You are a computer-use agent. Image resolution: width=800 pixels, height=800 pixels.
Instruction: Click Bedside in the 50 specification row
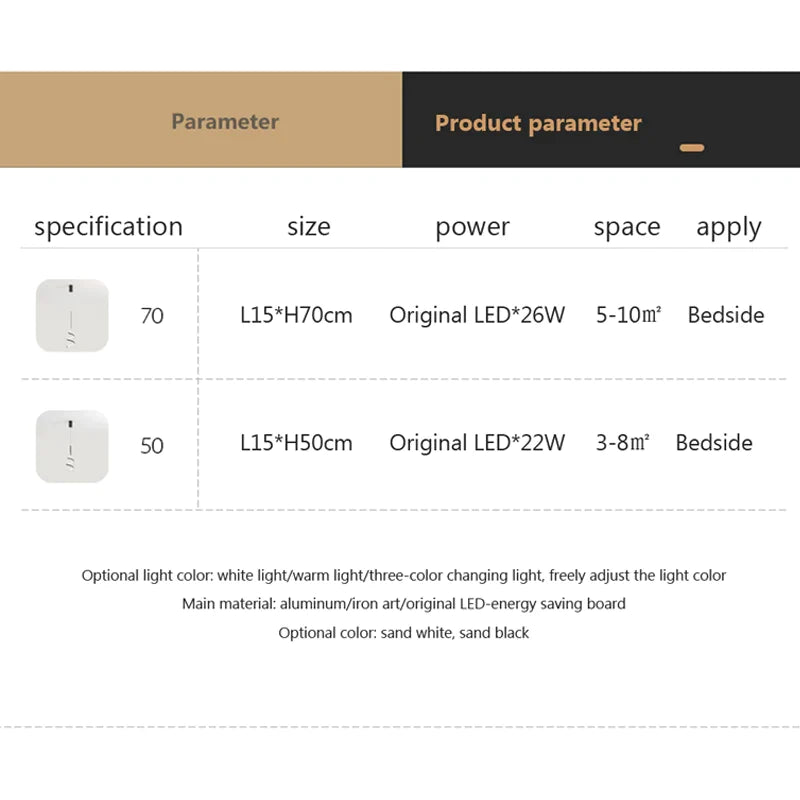pos(714,443)
